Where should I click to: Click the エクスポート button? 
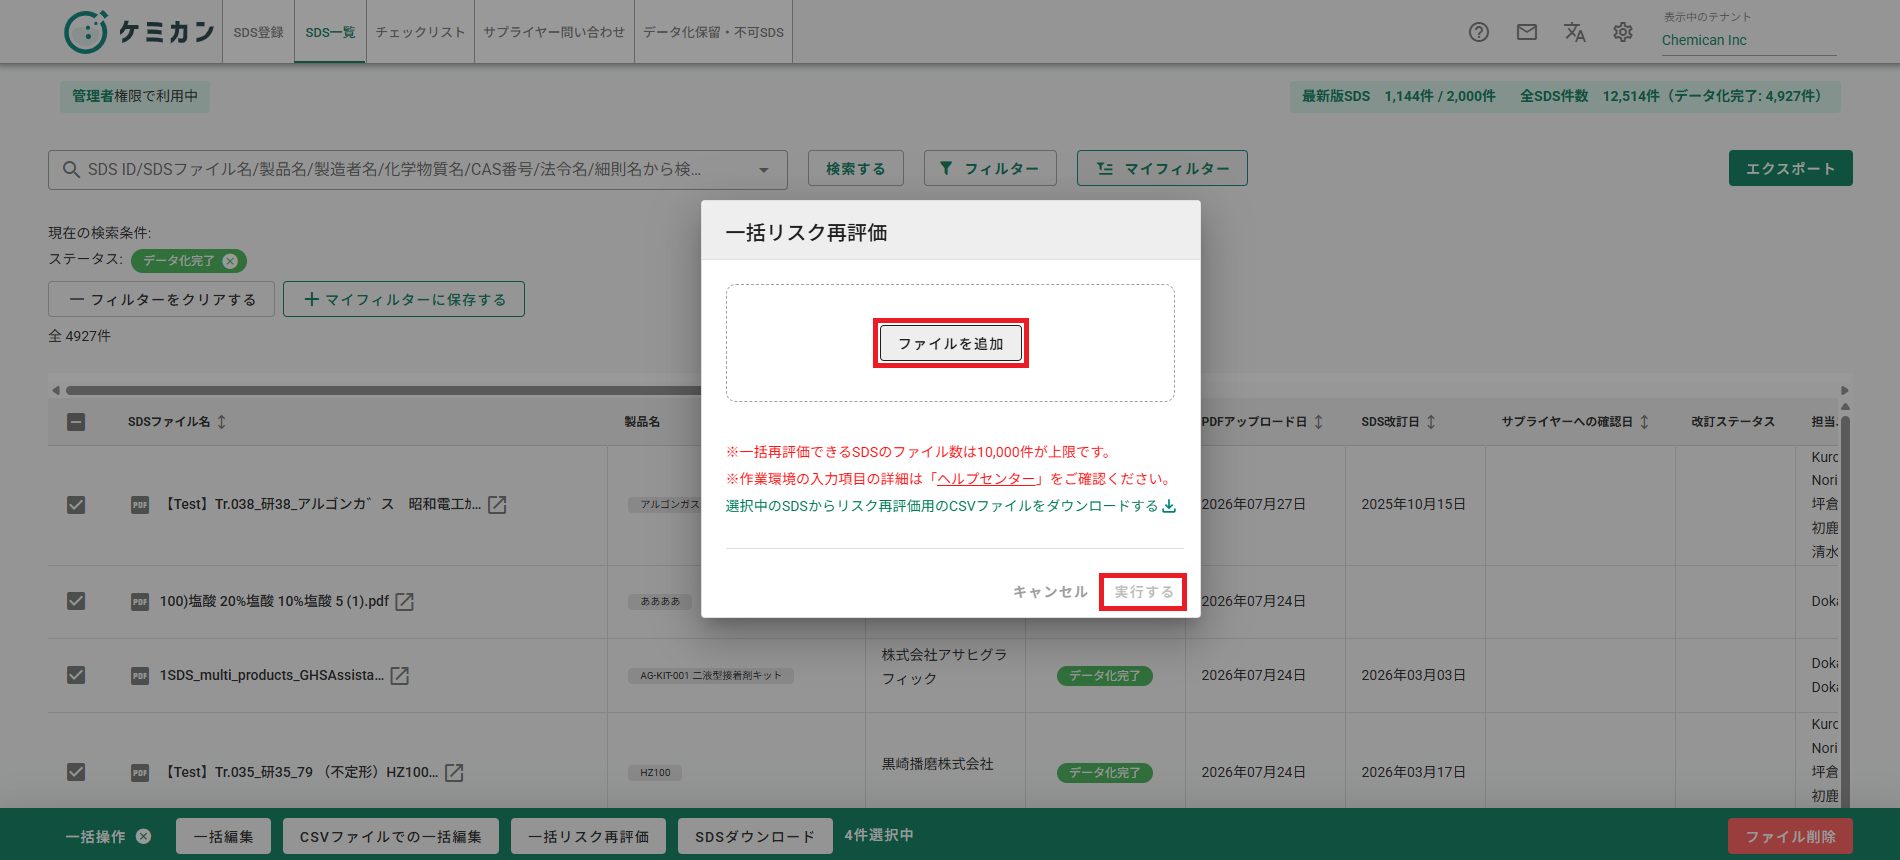tap(1791, 168)
